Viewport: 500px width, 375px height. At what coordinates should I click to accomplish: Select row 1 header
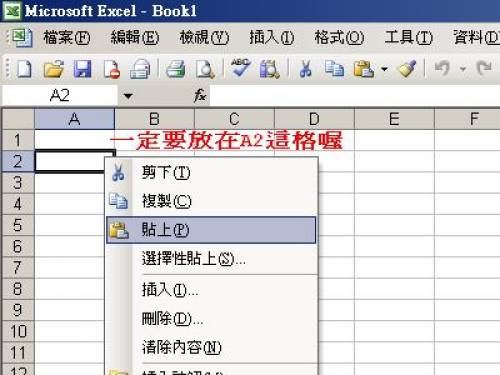click(18, 140)
